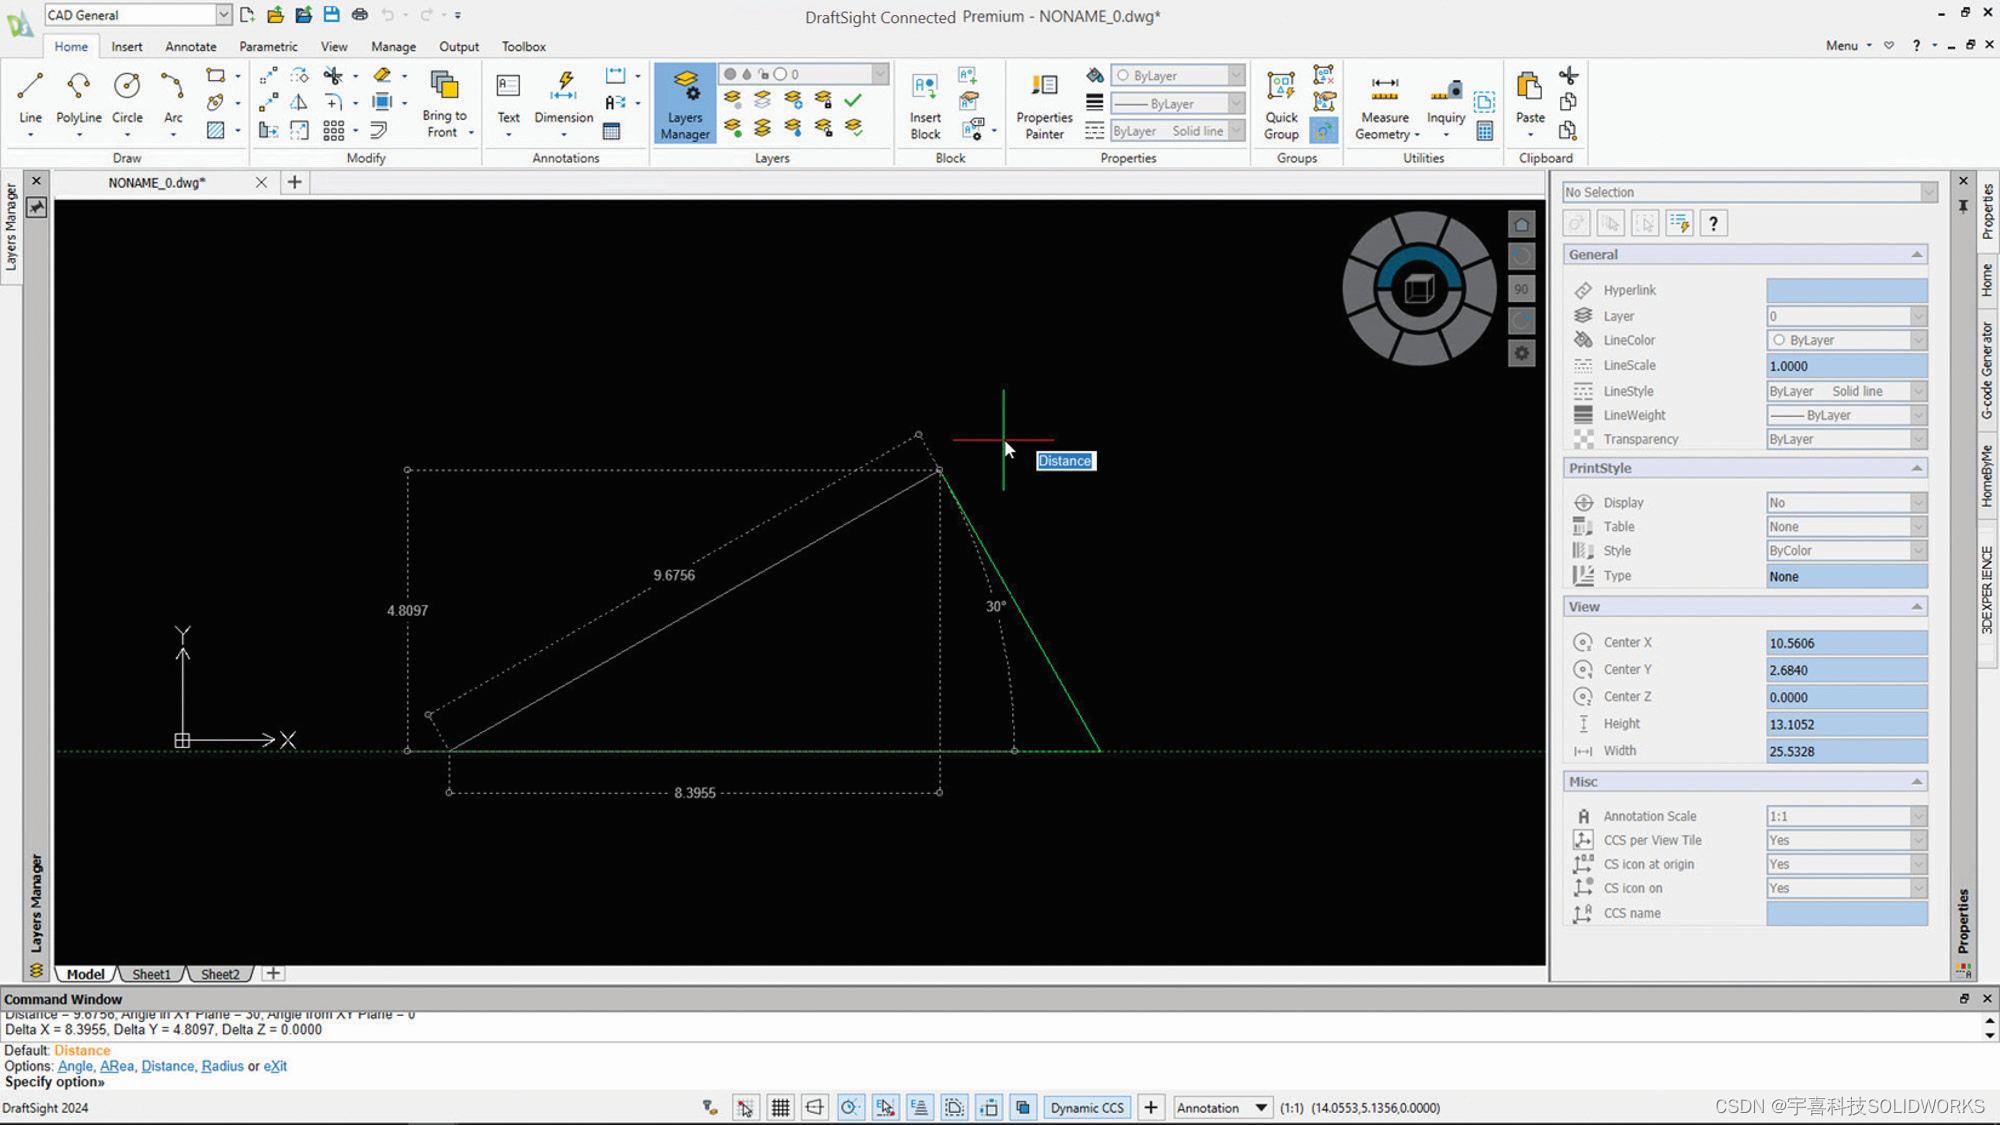Toggle entity snap in the status bar
The width and height of the screenshot is (2000, 1125).
coord(885,1107)
